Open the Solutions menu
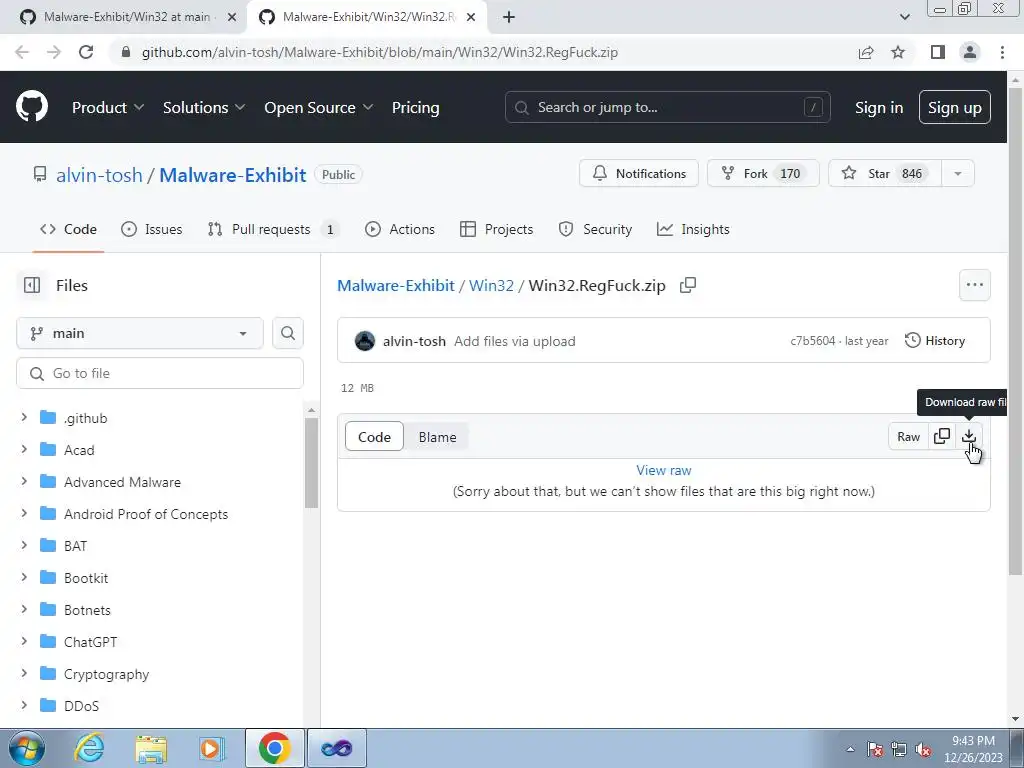This screenshot has height=768, width=1024. coord(204,108)
